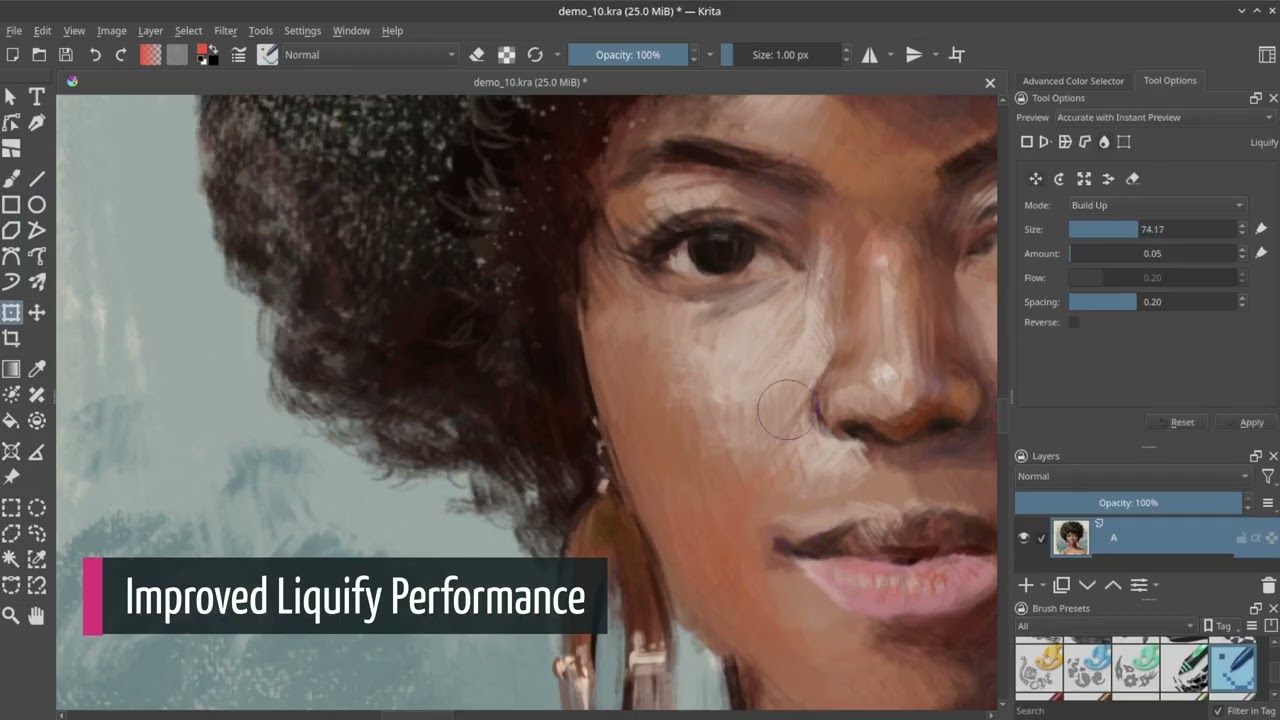Viewport: 1280px width, 720px height.
Task: Select the Crop tool in the toolbox
Action: [11, 339]
